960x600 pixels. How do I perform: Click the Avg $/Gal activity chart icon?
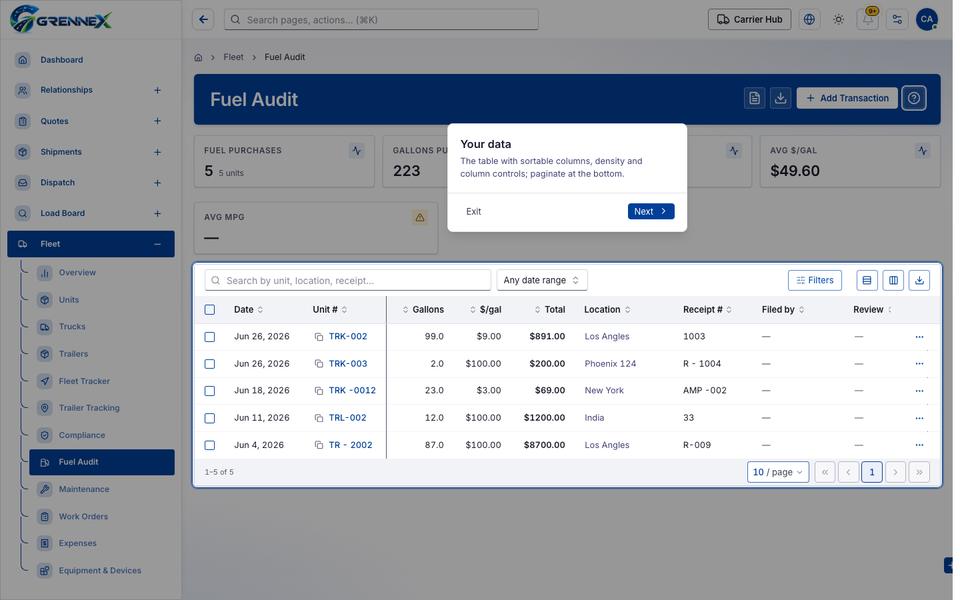[922, 151]
